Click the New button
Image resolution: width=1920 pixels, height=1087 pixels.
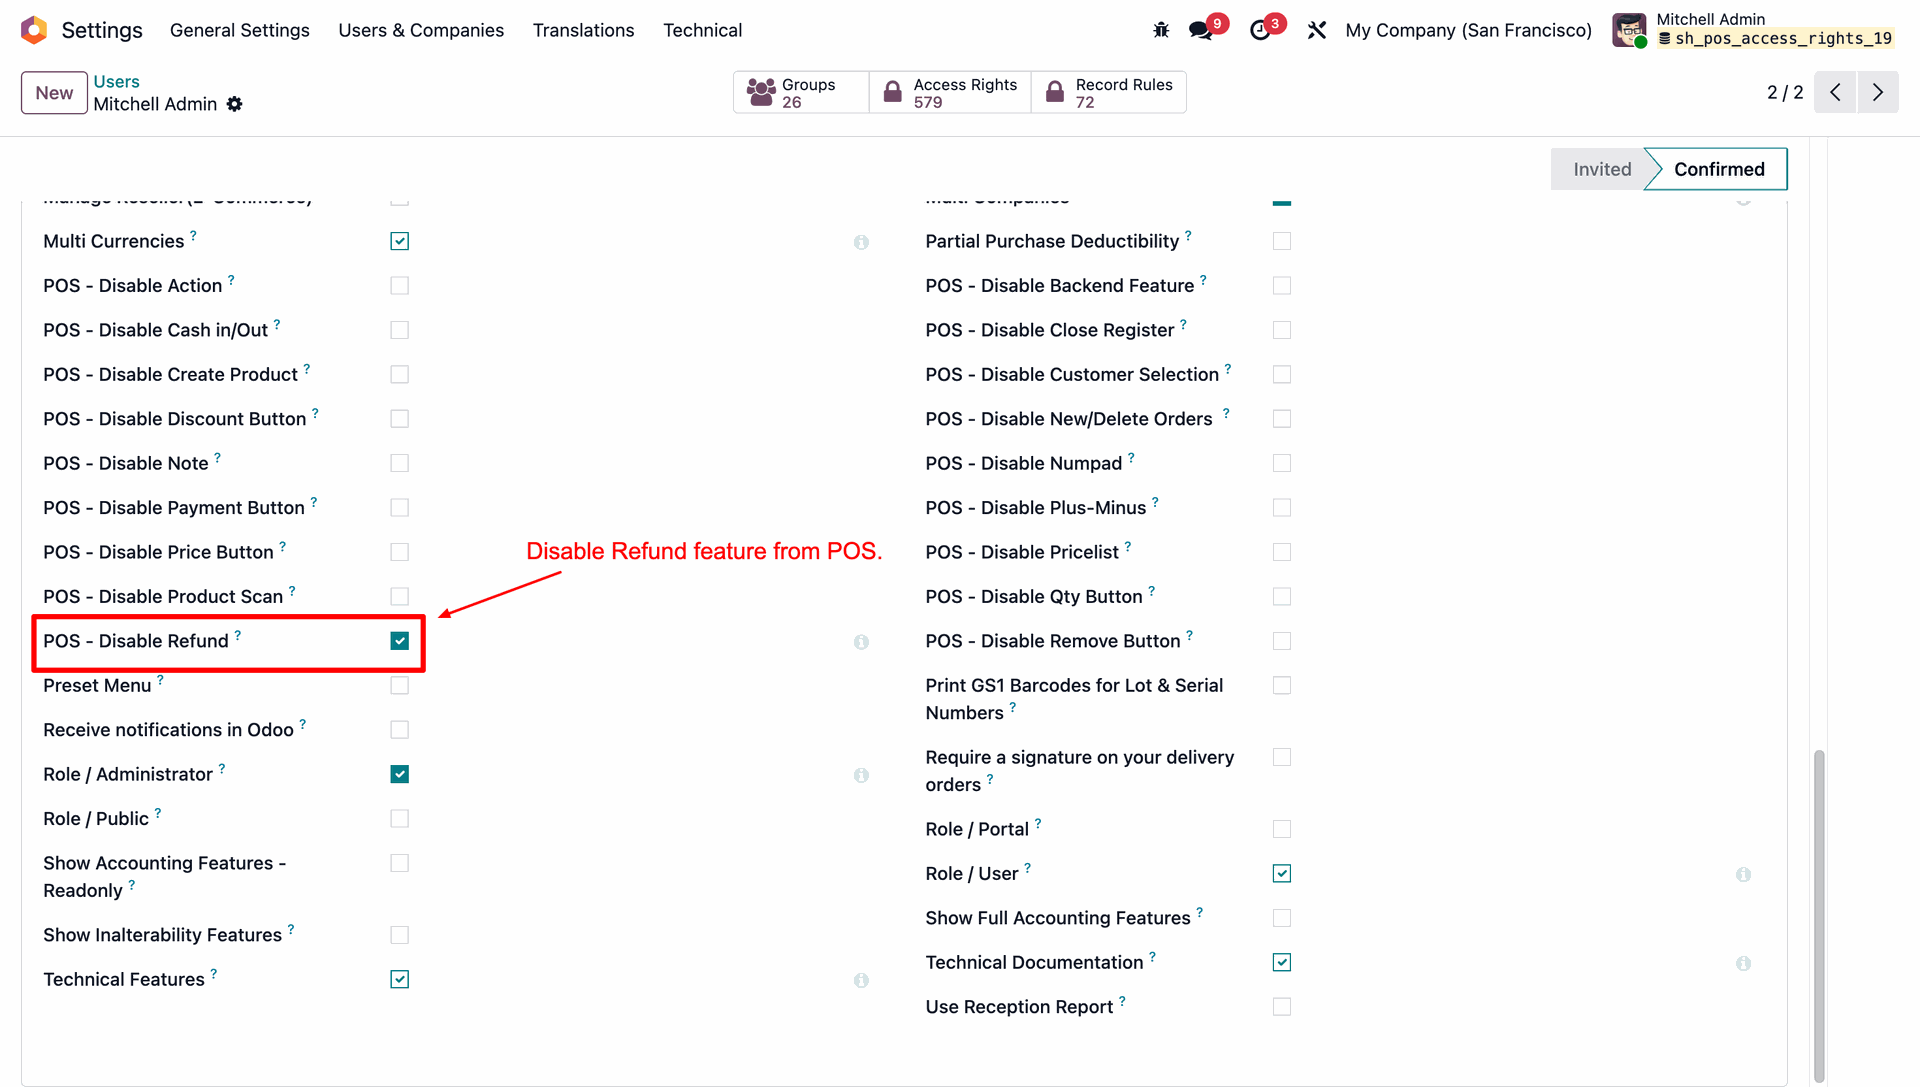click(54, 93)
